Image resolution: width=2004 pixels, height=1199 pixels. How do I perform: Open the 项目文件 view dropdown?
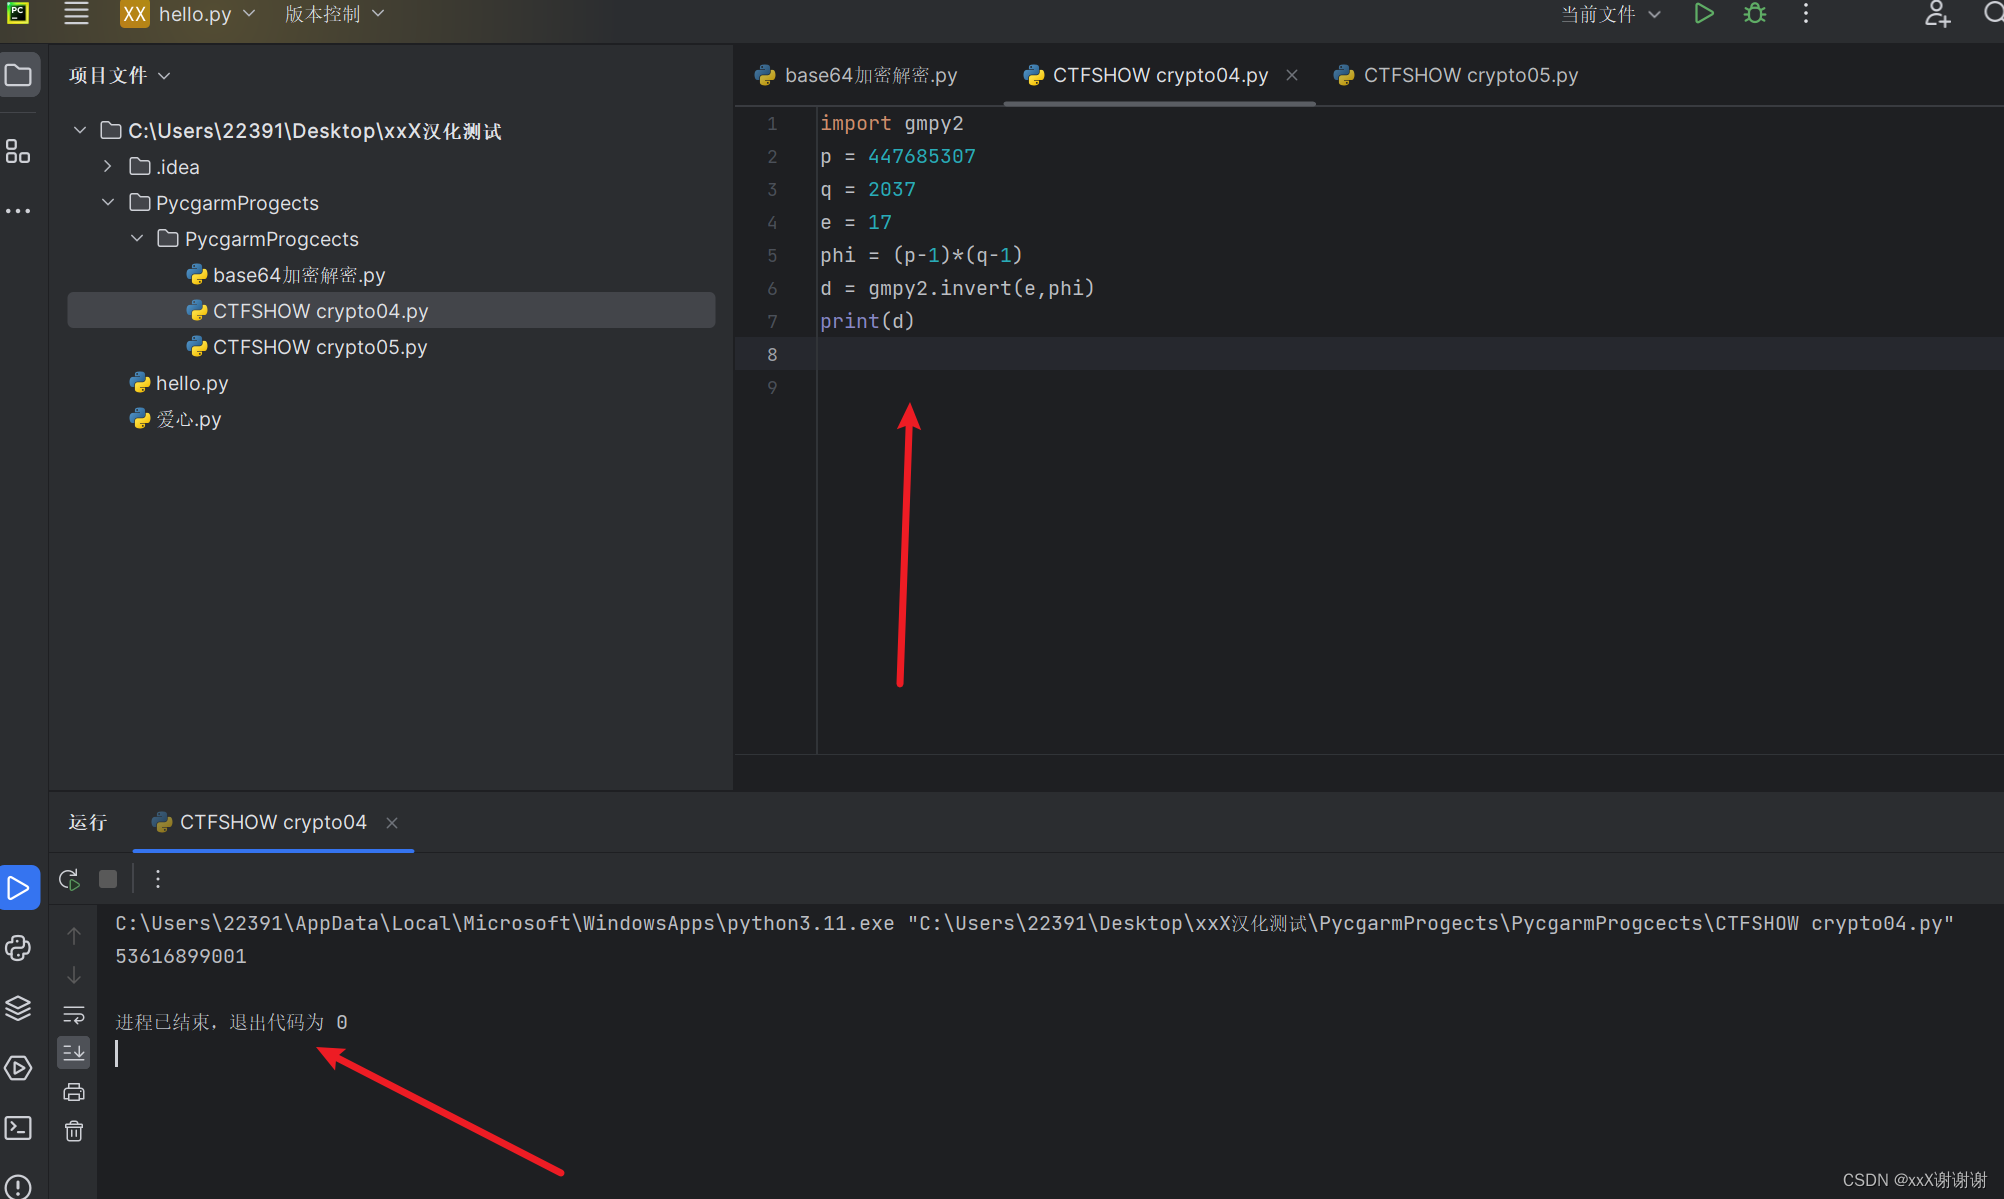(119, 76)
